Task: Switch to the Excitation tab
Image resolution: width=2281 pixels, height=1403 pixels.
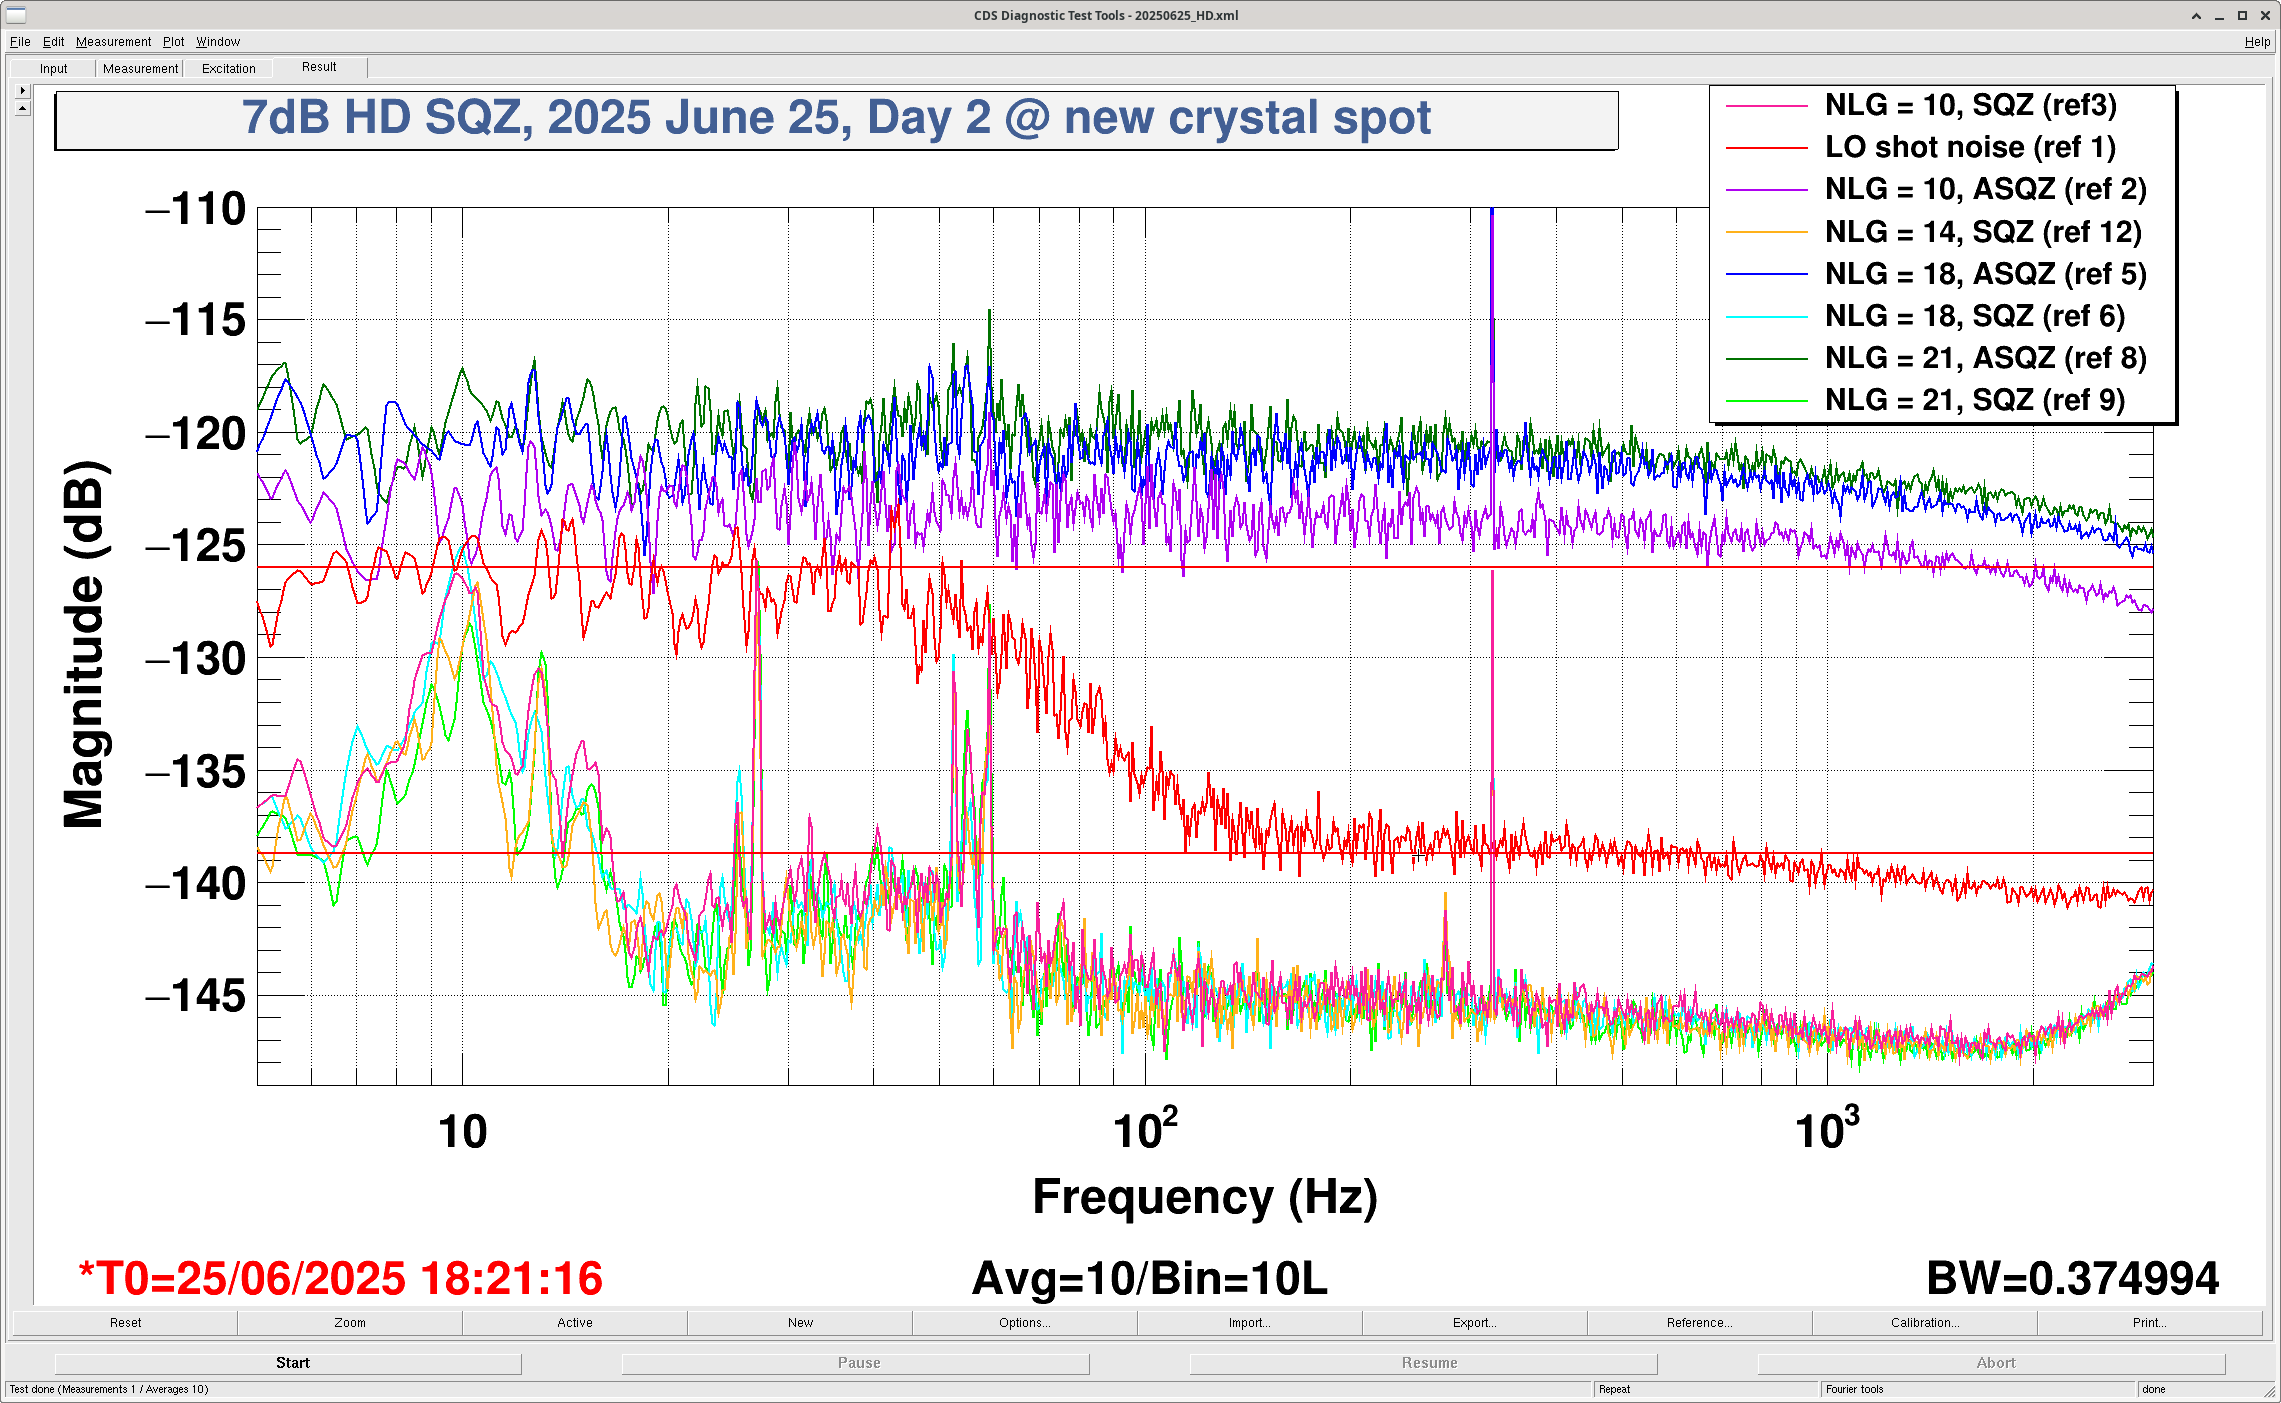Action: click(228, 69)
